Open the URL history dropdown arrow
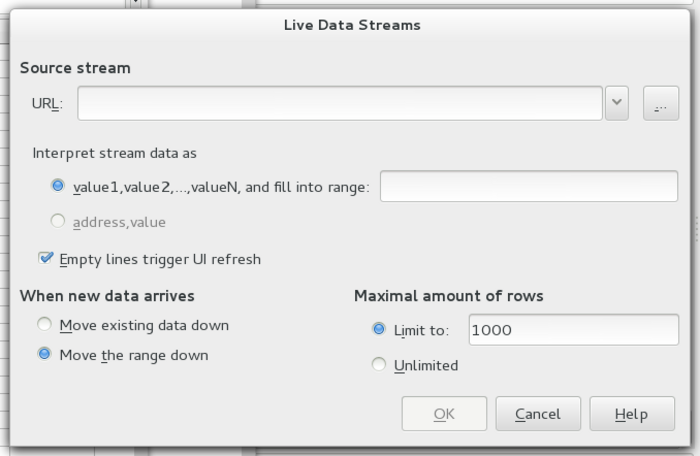Image resolution: width=700 pixels, height=456 pixels. pos(617,103)
